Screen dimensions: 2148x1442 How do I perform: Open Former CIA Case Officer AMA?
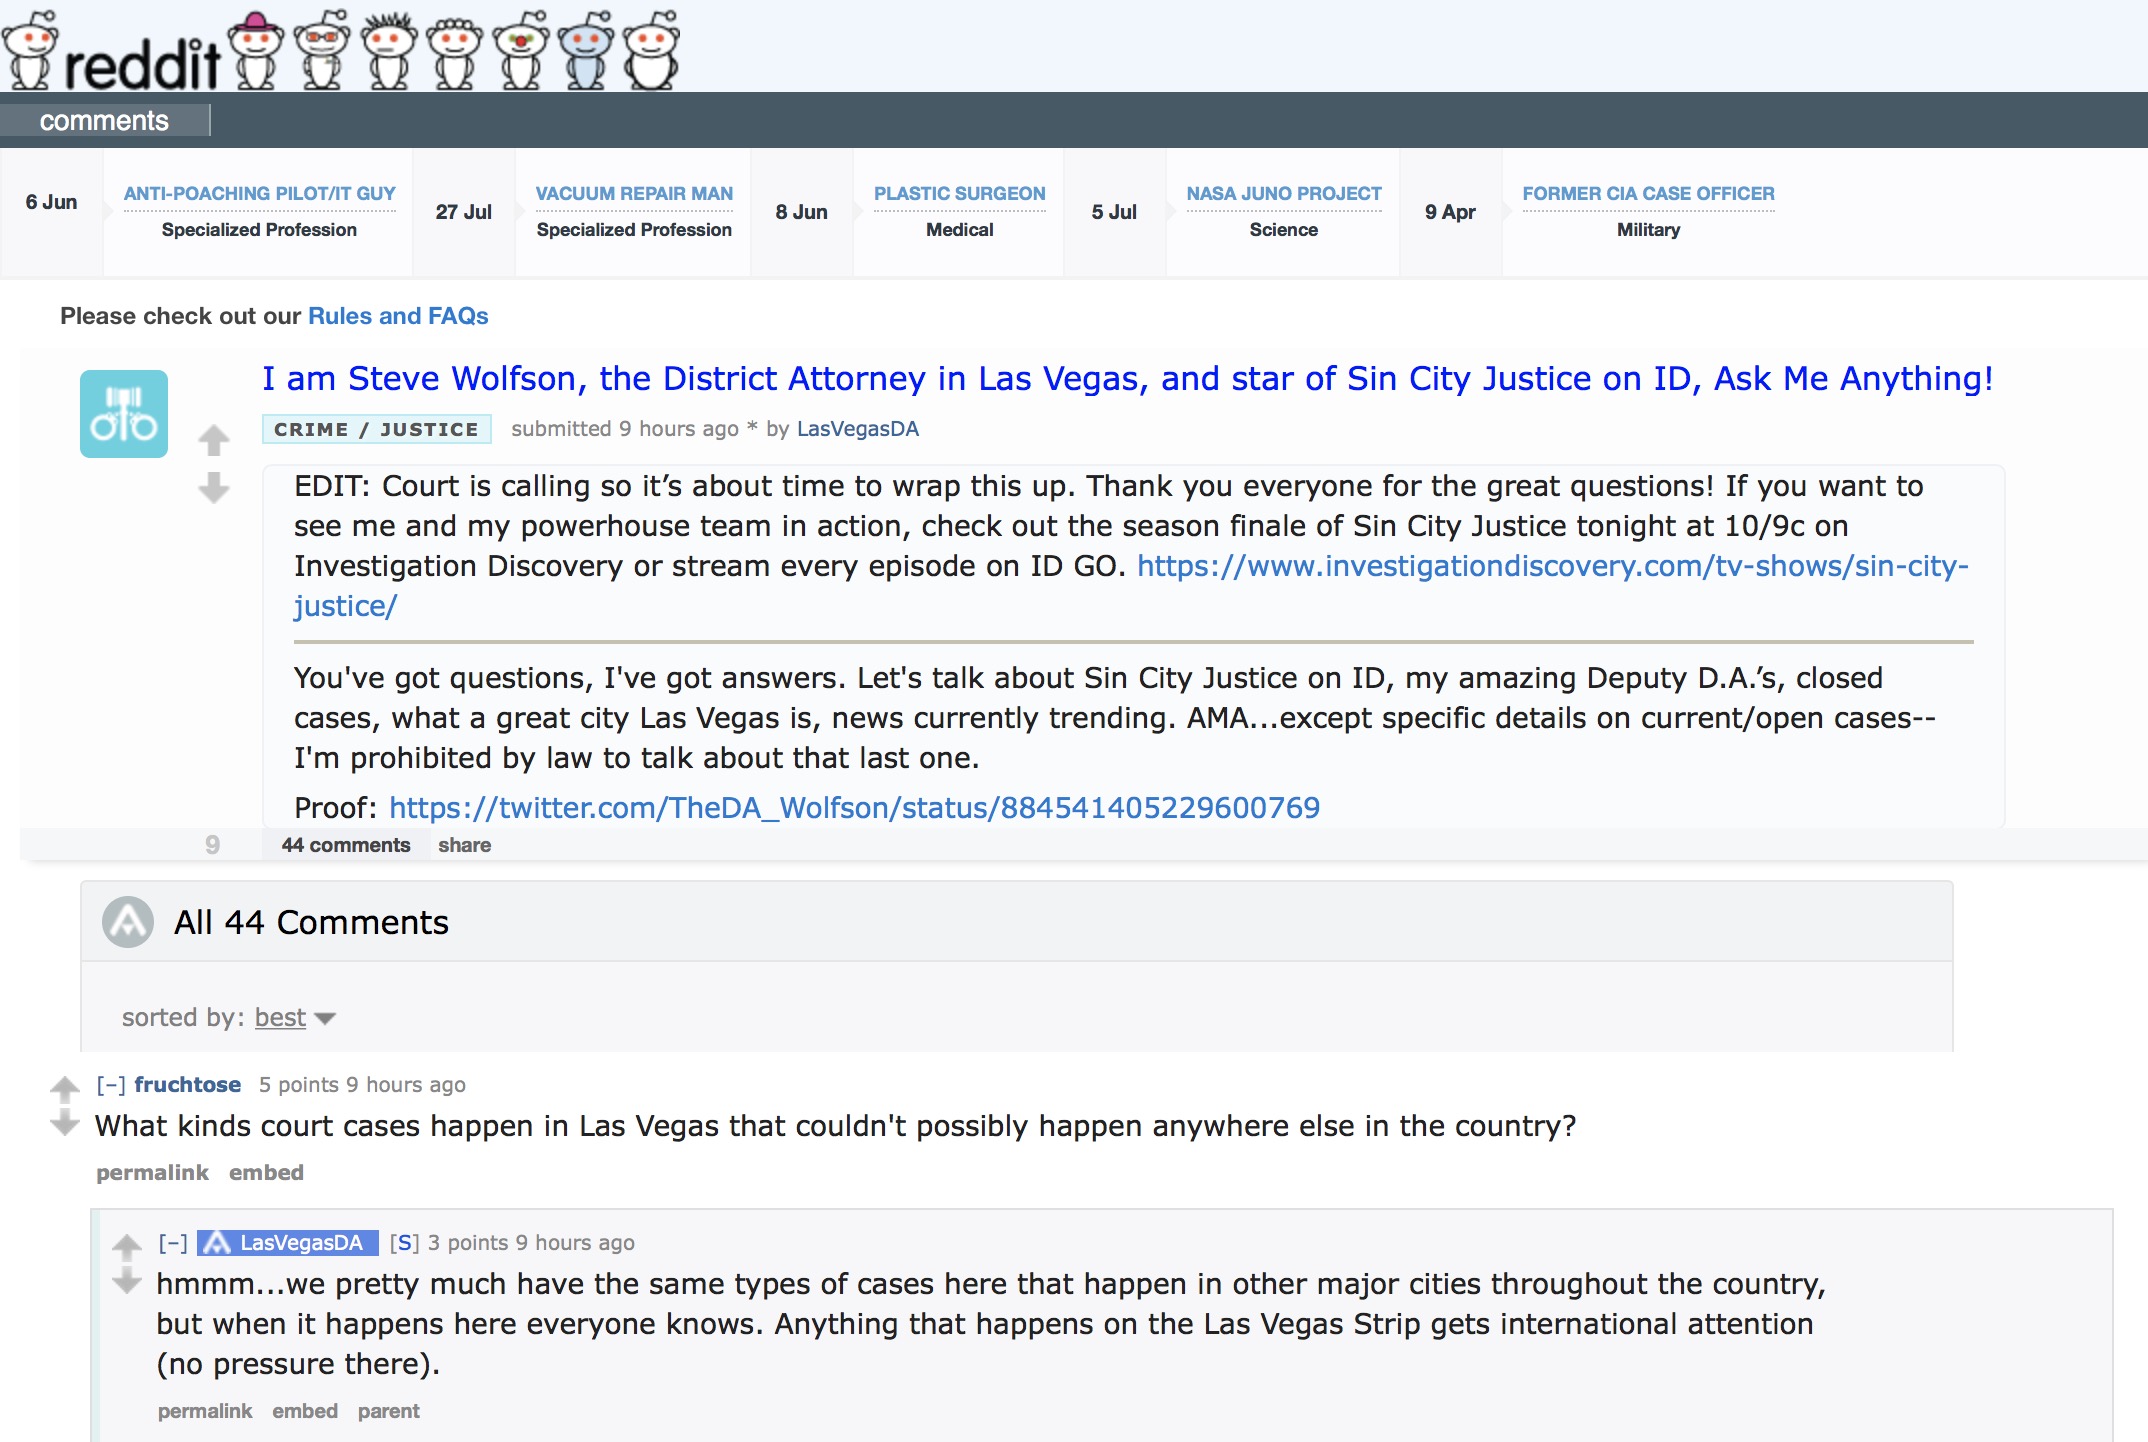tap(1648, 193)
